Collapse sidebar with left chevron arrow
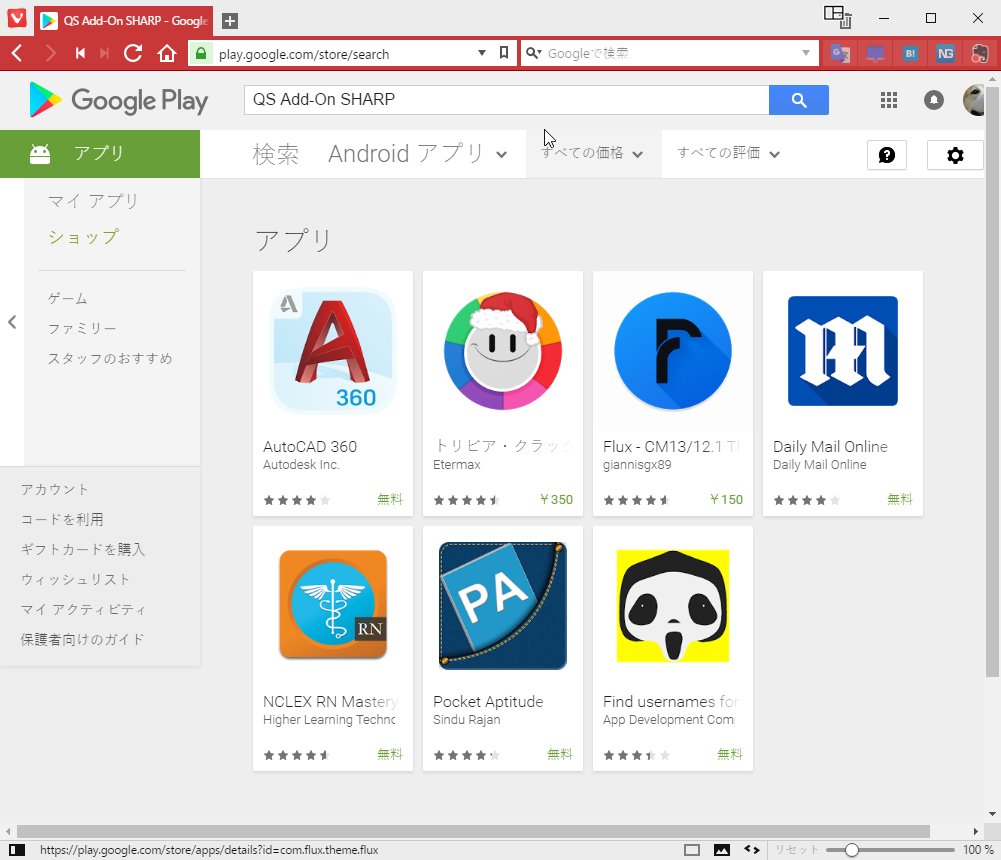 point(12,322)
